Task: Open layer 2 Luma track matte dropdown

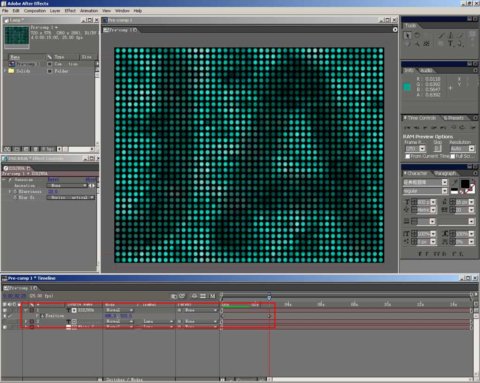Action: [x=158, y=321]
